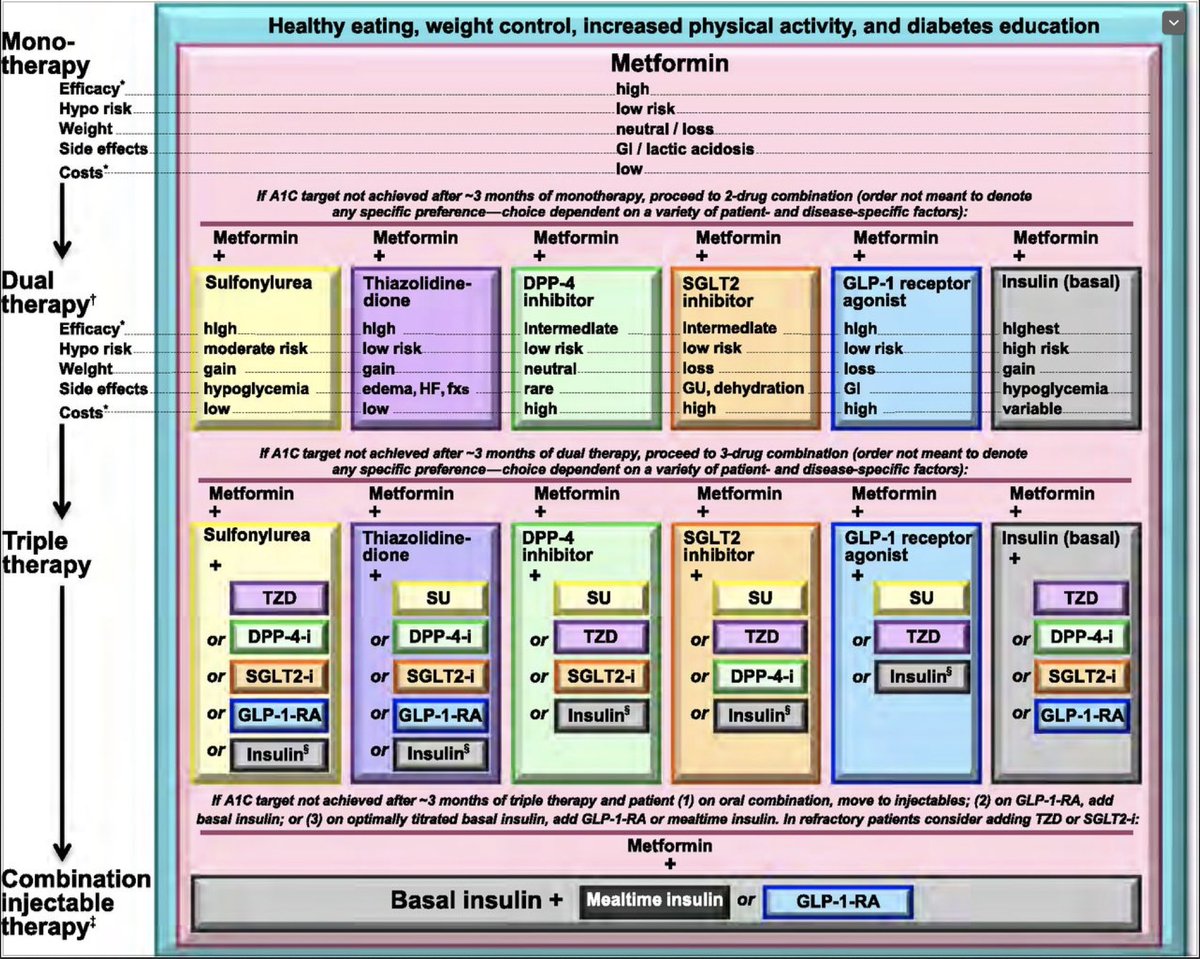The image size is (1200, 959).
Task: Click the TZD box in triple Sulfonylurea column
Action: coord(278,598)
